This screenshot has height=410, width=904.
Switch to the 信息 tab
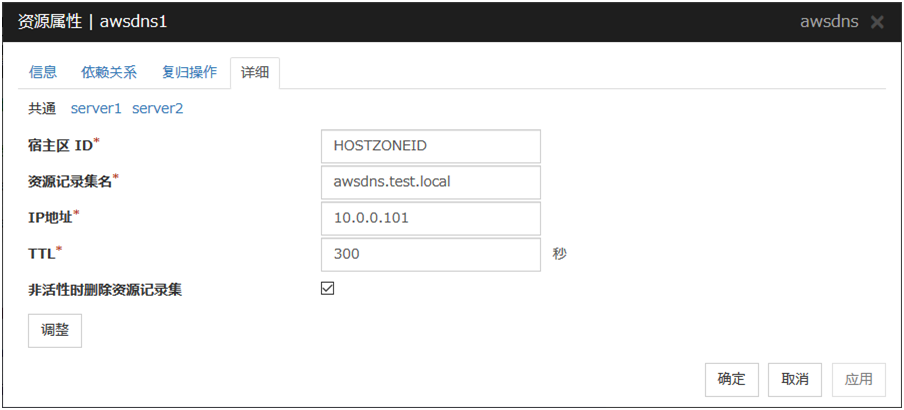point(43,73)
